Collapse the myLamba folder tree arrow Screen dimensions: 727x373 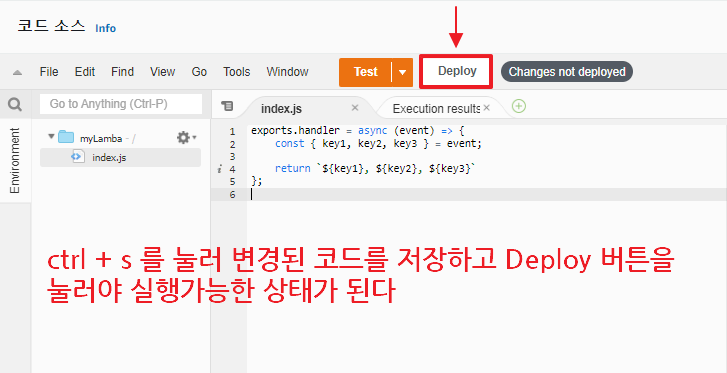pyautogui.click(x=51, y=137)
